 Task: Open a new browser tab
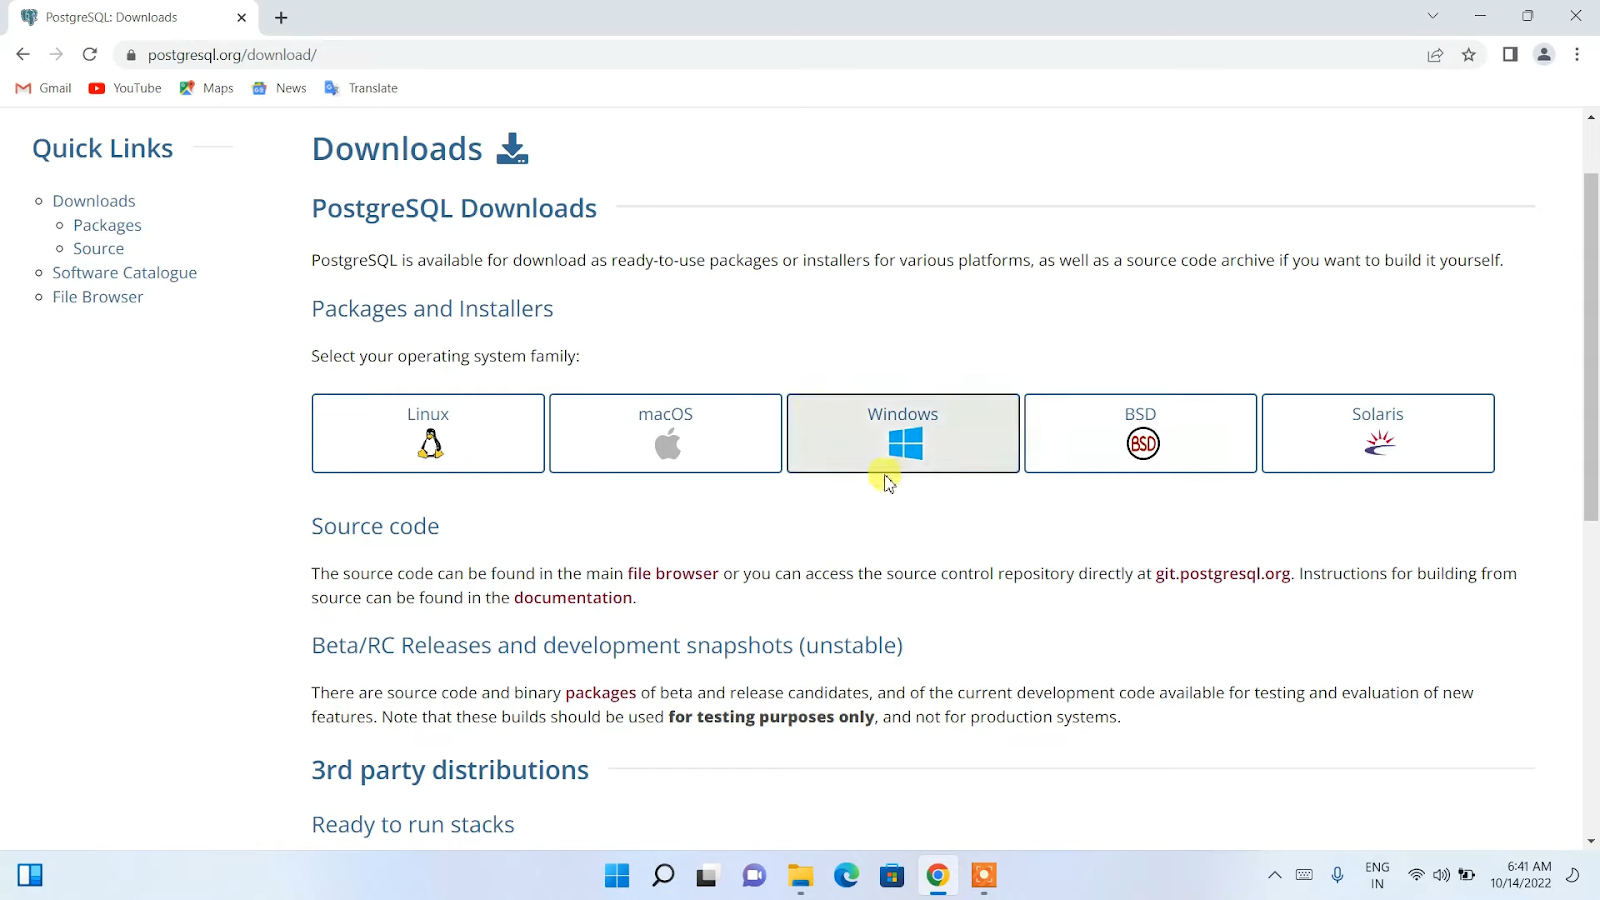281,17
